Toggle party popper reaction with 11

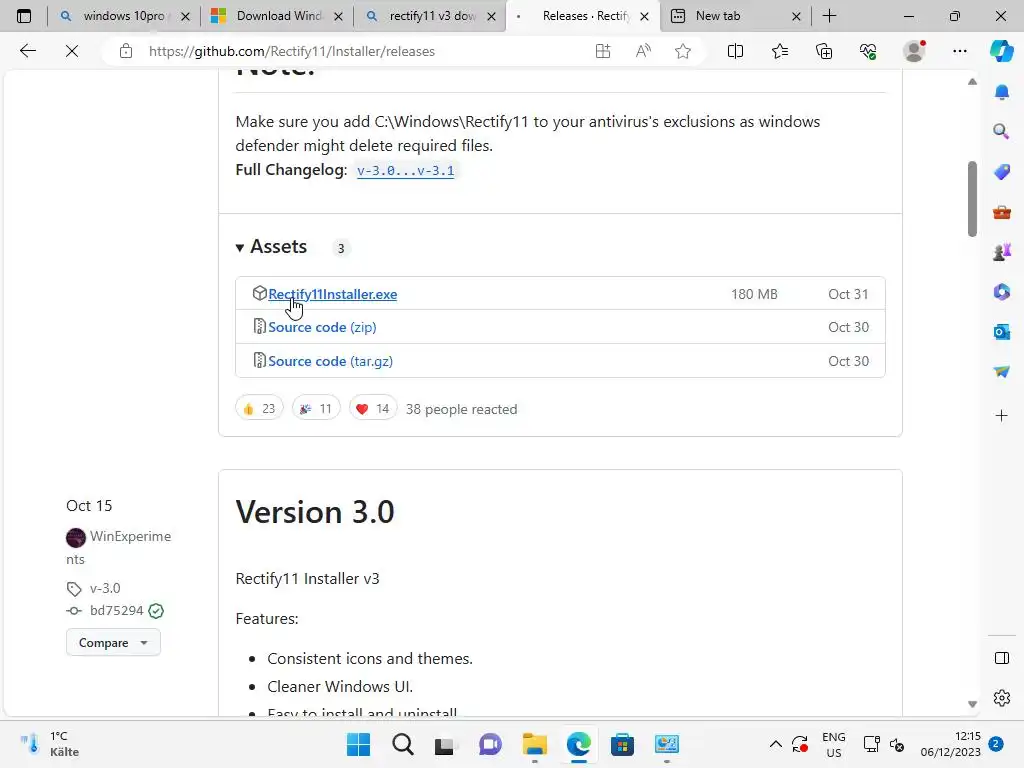click(316, 409)
